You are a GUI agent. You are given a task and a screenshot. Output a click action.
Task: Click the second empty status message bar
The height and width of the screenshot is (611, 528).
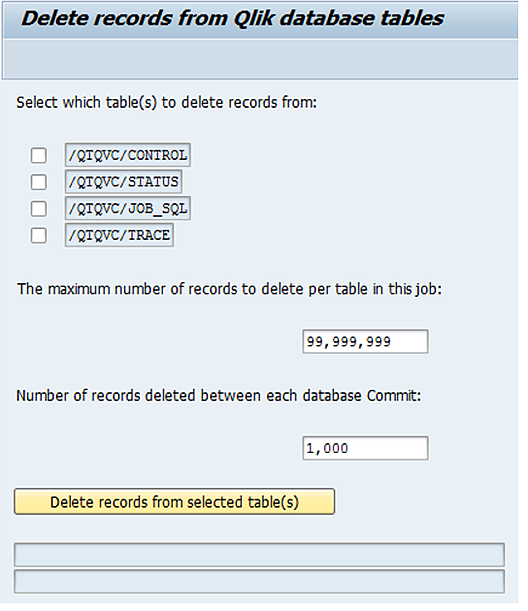point(260,581)
